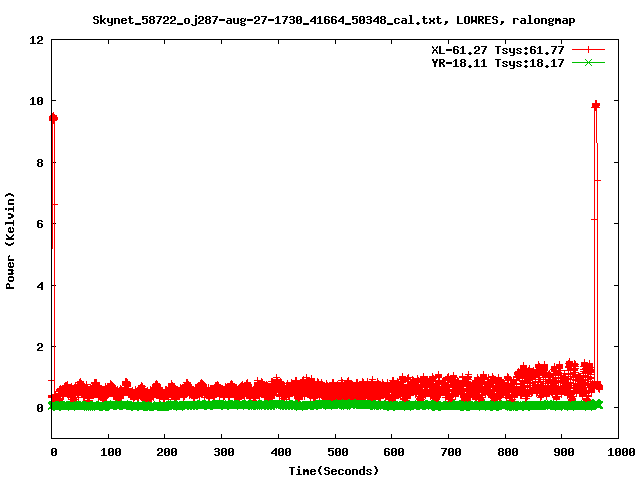The height and width of the screenshot is (480, 640).
Task: Click the x-axis tick label 200
Action: (x=167, y=452)
